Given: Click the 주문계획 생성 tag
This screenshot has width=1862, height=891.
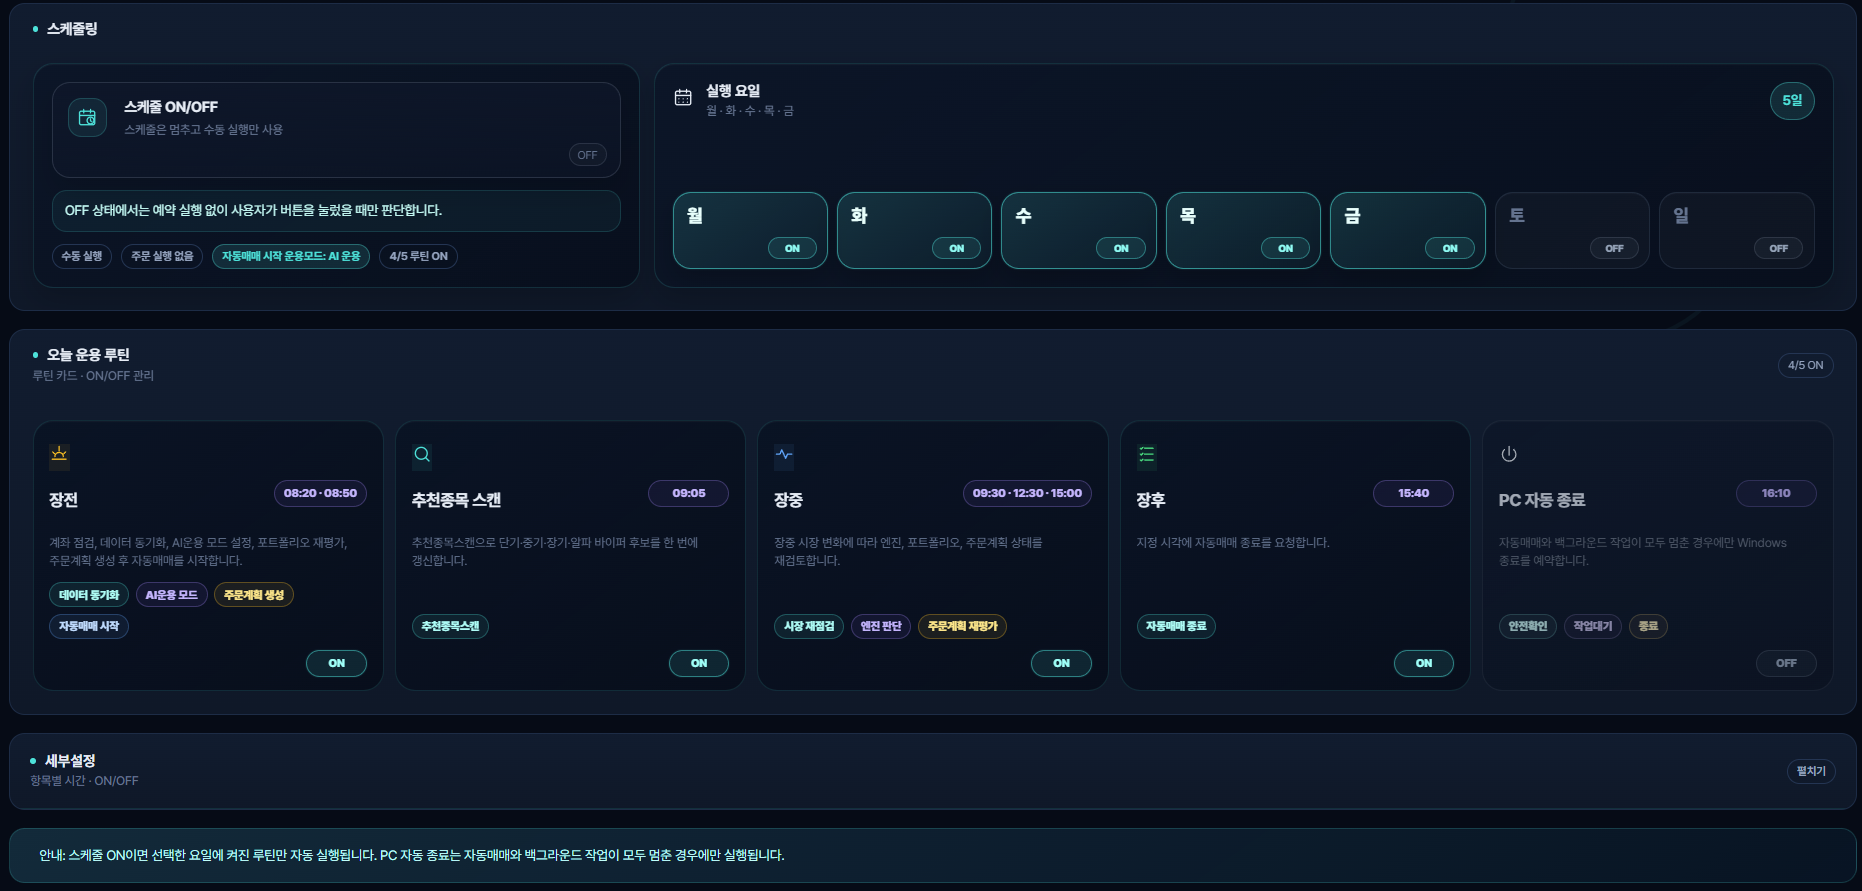Looking at the screenshot, I should pos(254,595).
